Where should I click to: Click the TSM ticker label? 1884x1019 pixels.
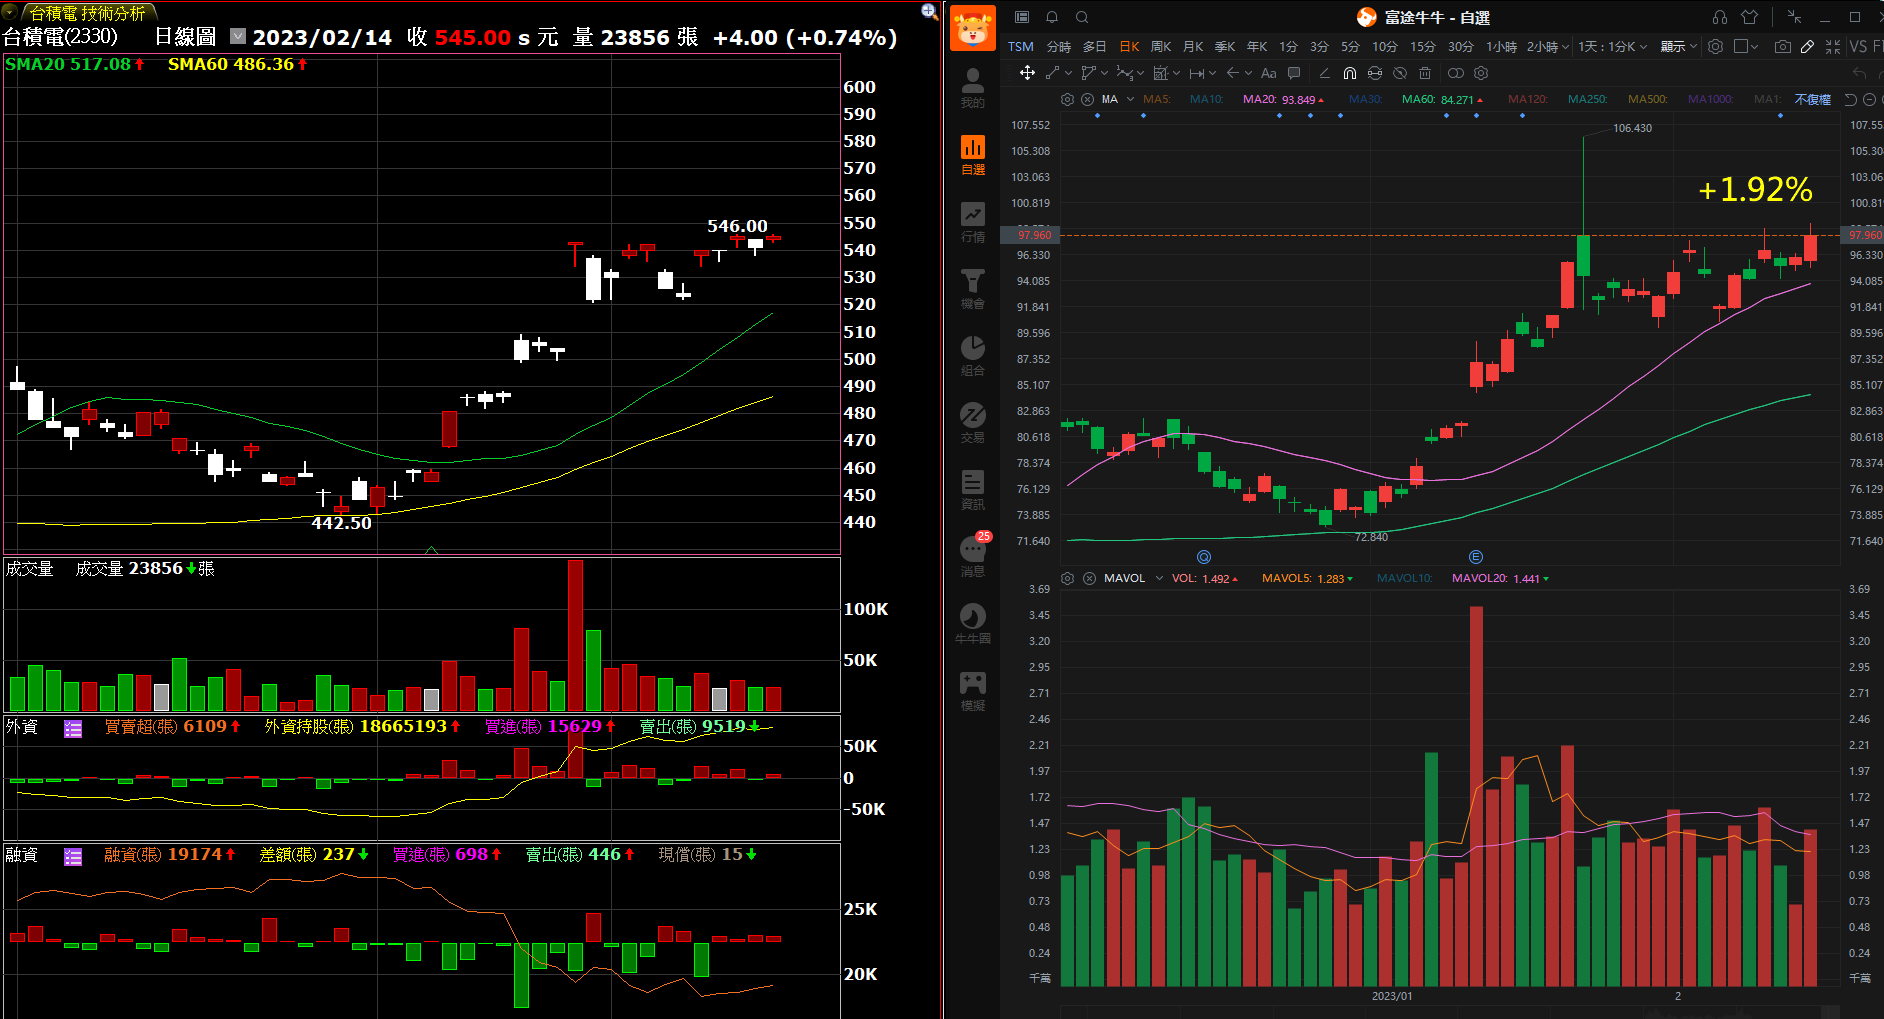pyautogui.click(x=1020, y=46)
